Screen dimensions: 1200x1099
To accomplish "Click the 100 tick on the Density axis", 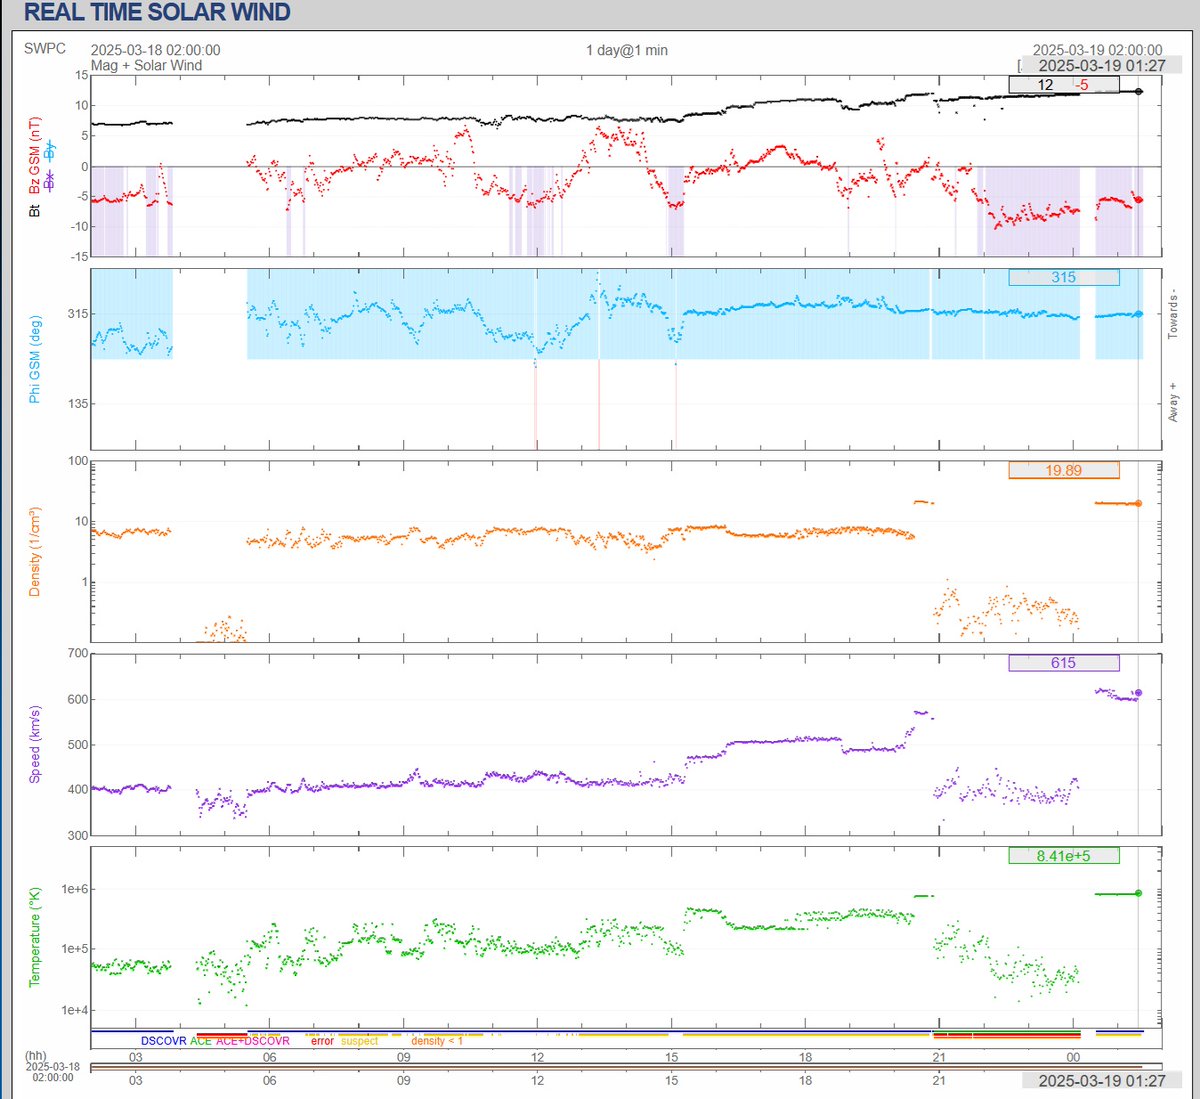I will click(77, 461).
